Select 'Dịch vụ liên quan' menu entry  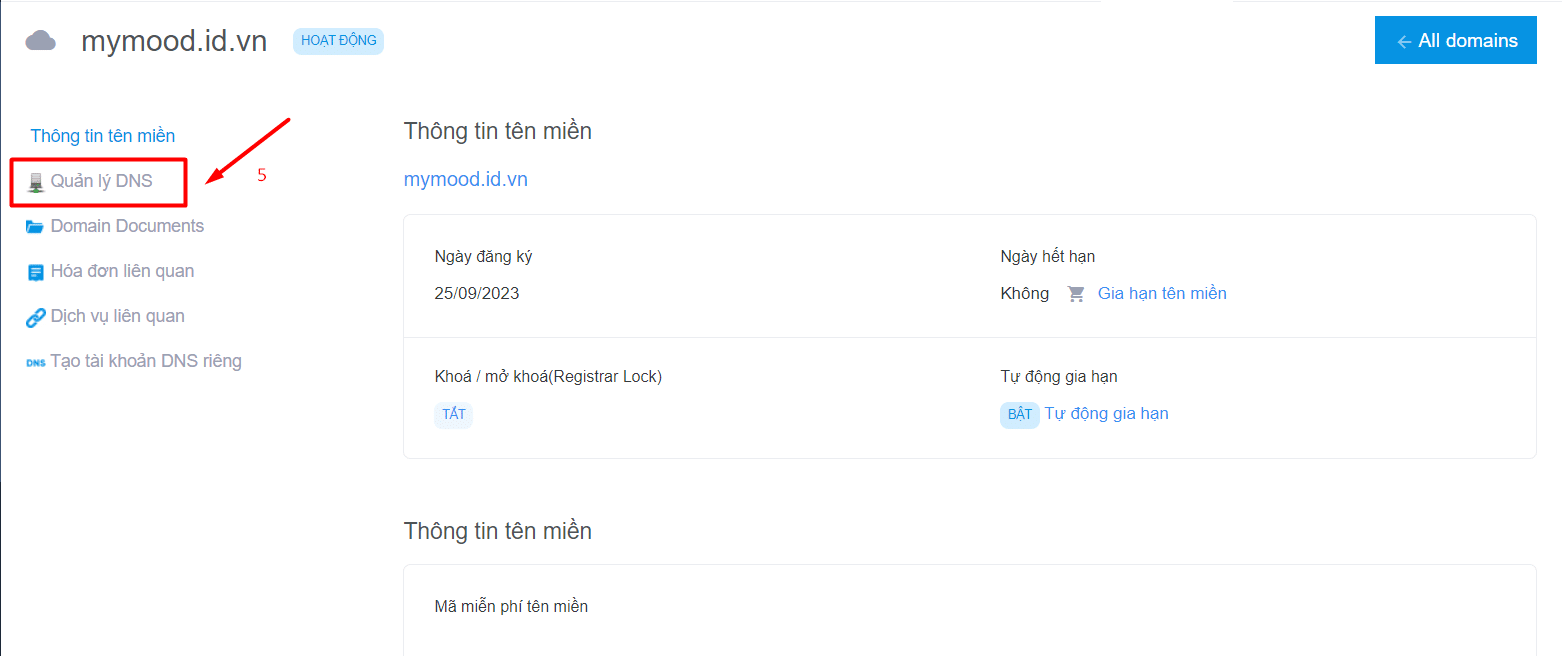(x=117, y=315)
